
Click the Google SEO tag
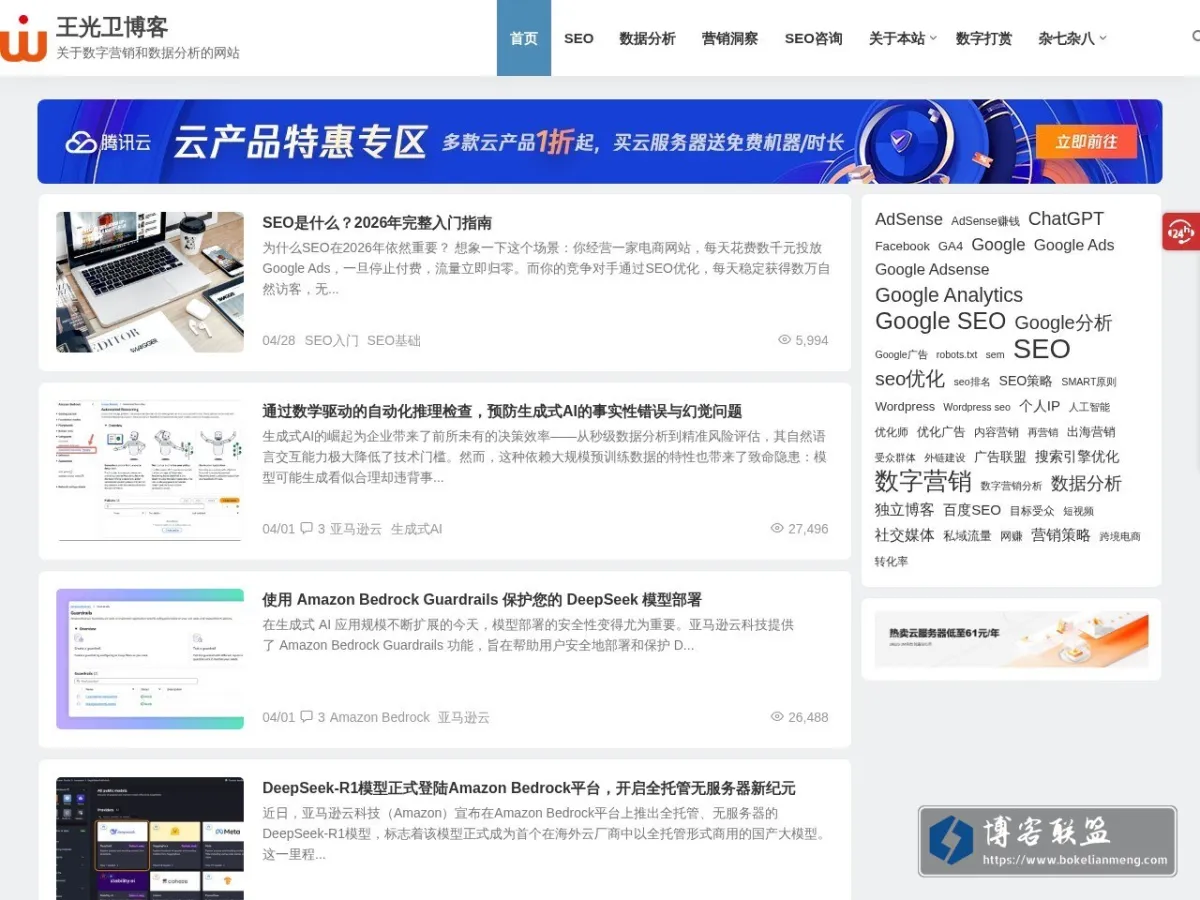coord(940,321)
